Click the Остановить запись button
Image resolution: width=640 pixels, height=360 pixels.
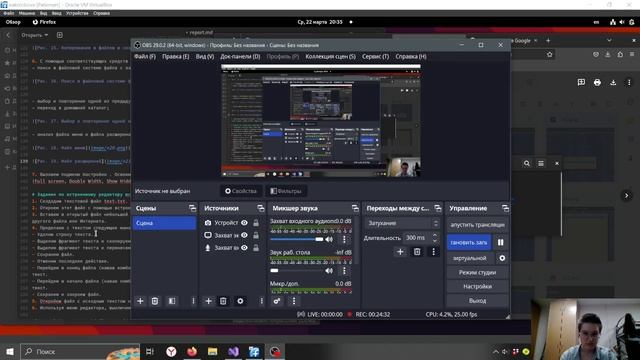[x=469, y=242]
